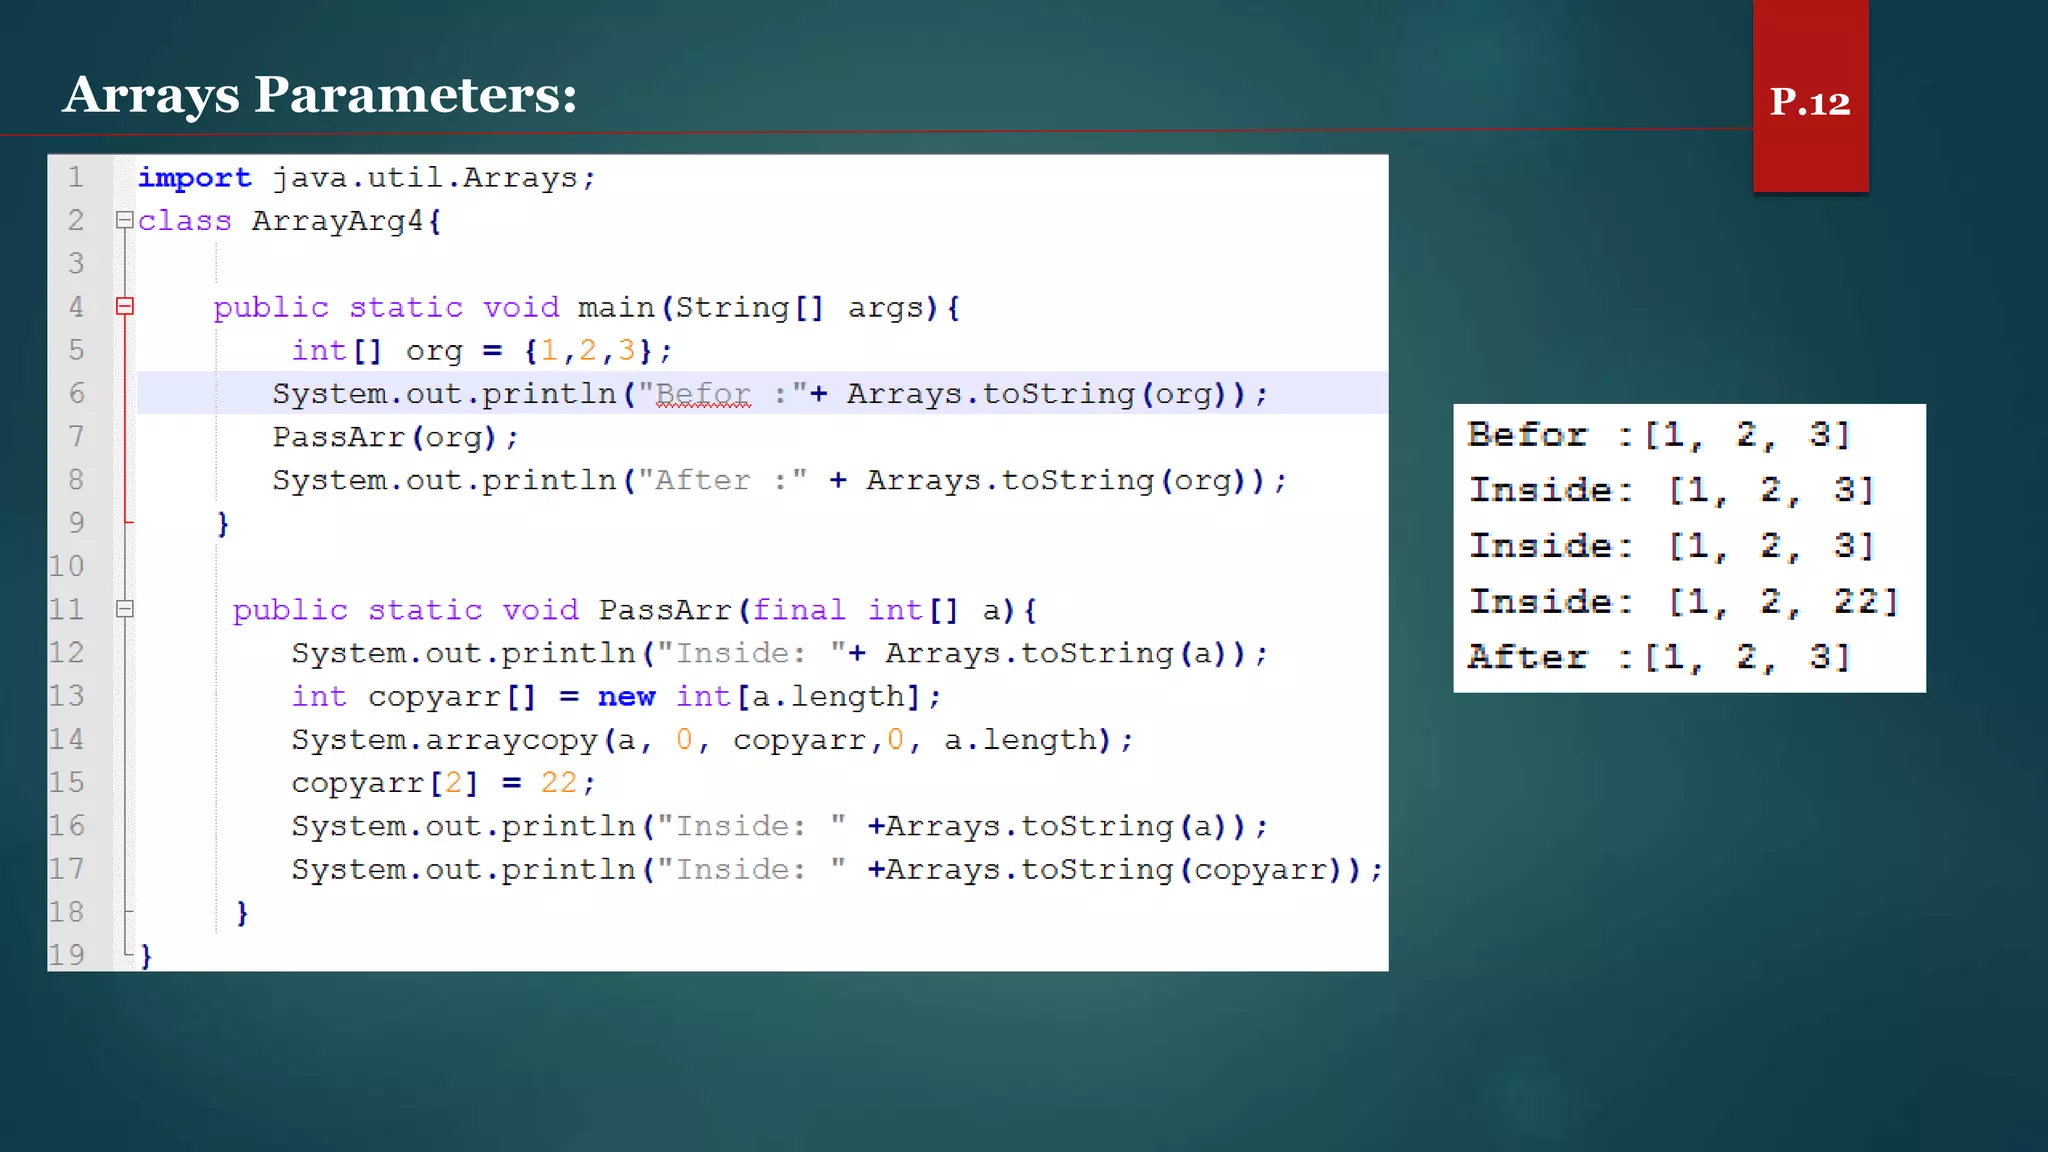Click 'int[] org = {1,2,3};' line
This screenshot has height=1152, width=2048.
482,350
